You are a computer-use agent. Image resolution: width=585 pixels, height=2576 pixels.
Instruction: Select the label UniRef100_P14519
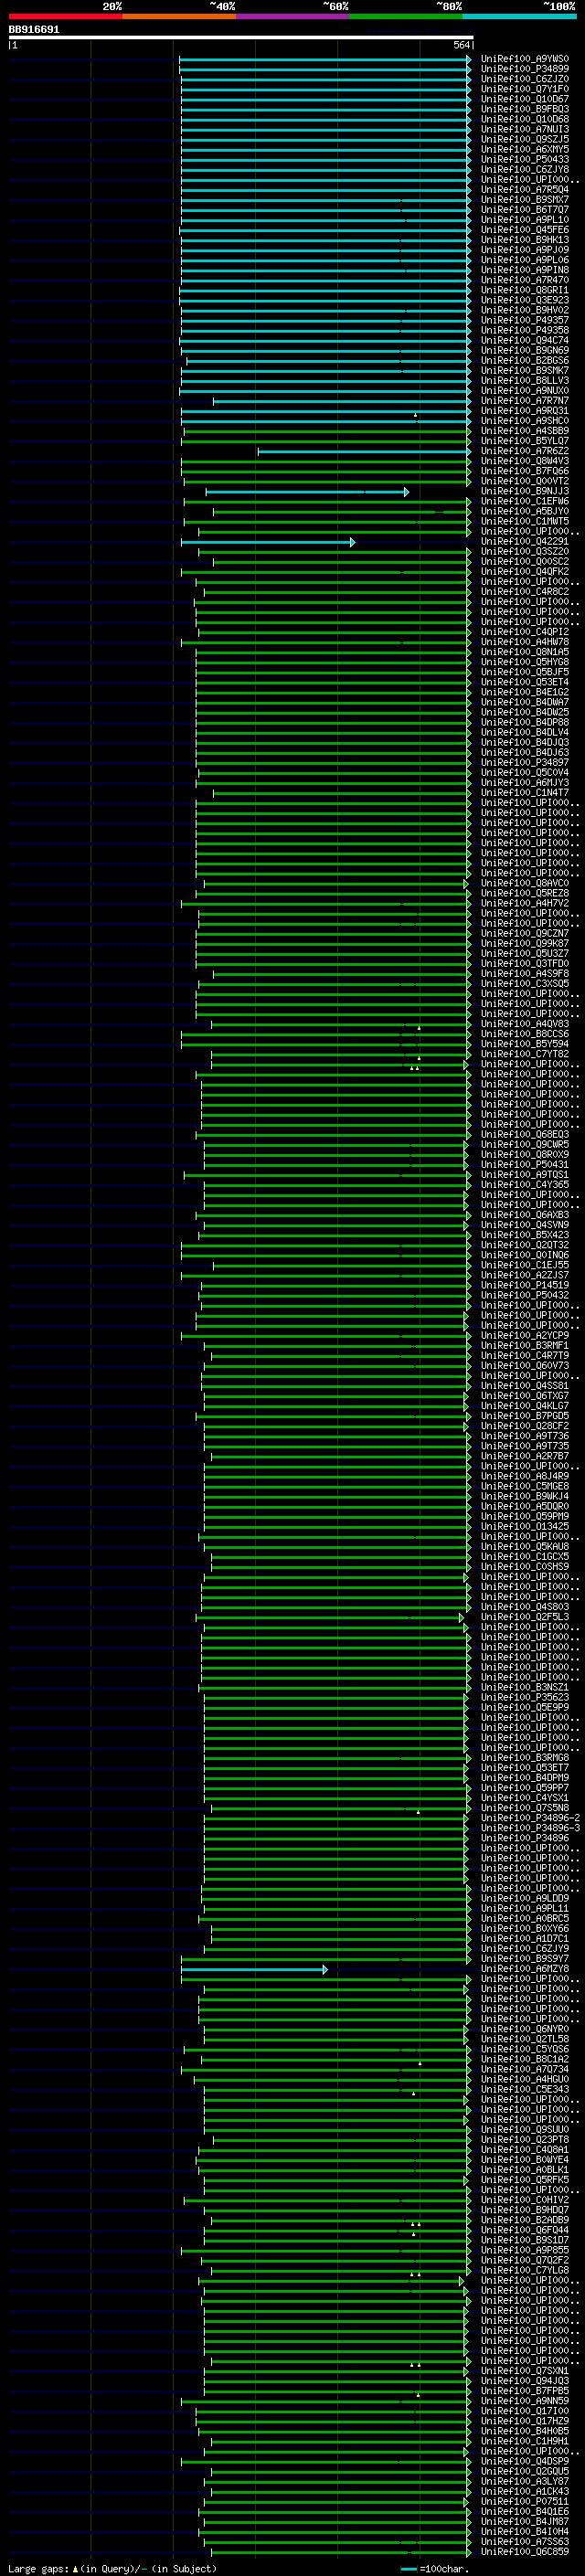[x=524, y=1285]
